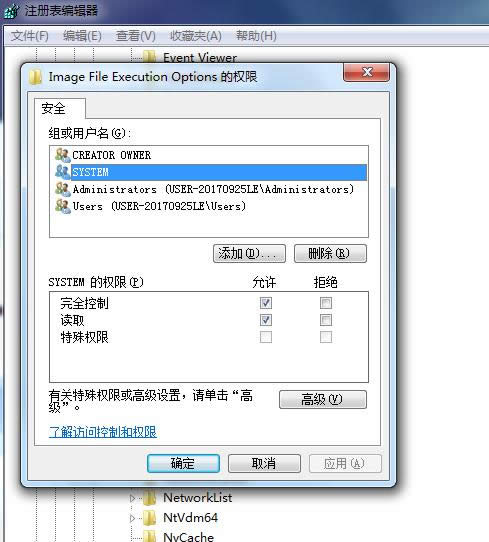Click the SYSTEM user group icon
Image resolution: width=489 pixels, height=542 pixels.
(63, 172)
